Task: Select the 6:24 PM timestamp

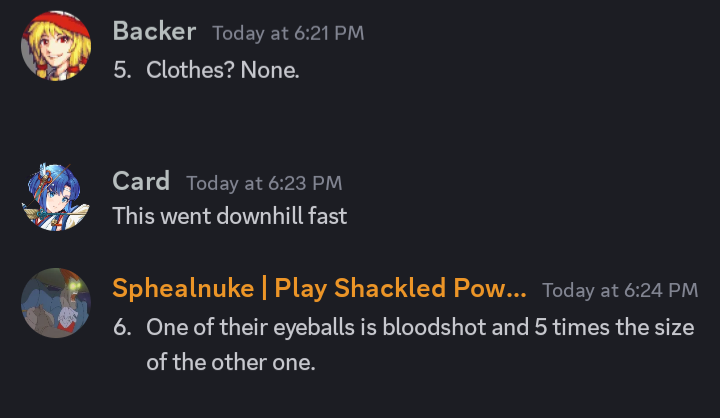Action: pos(620,290)
